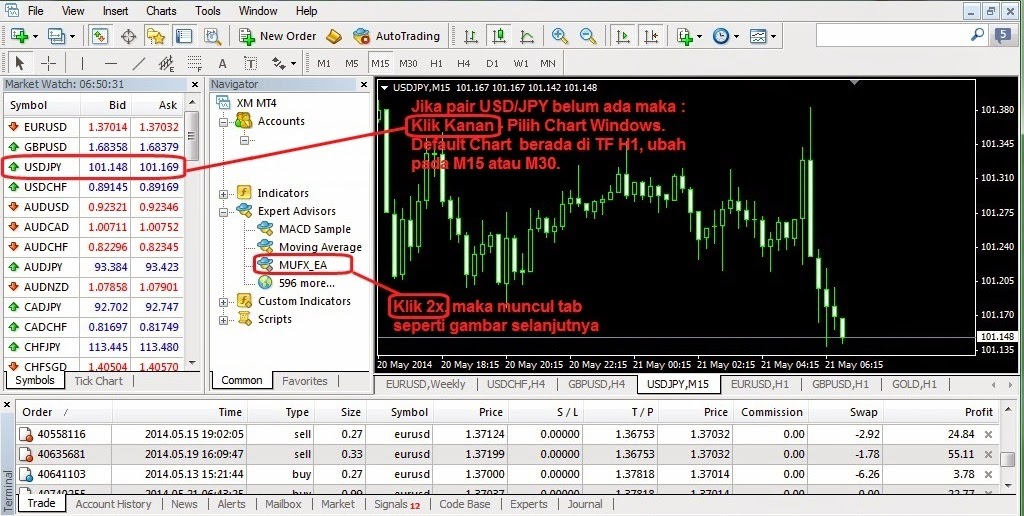1024x516 pixels.
Task: Open the Templates dropdown
Action: tap(762, 36)
